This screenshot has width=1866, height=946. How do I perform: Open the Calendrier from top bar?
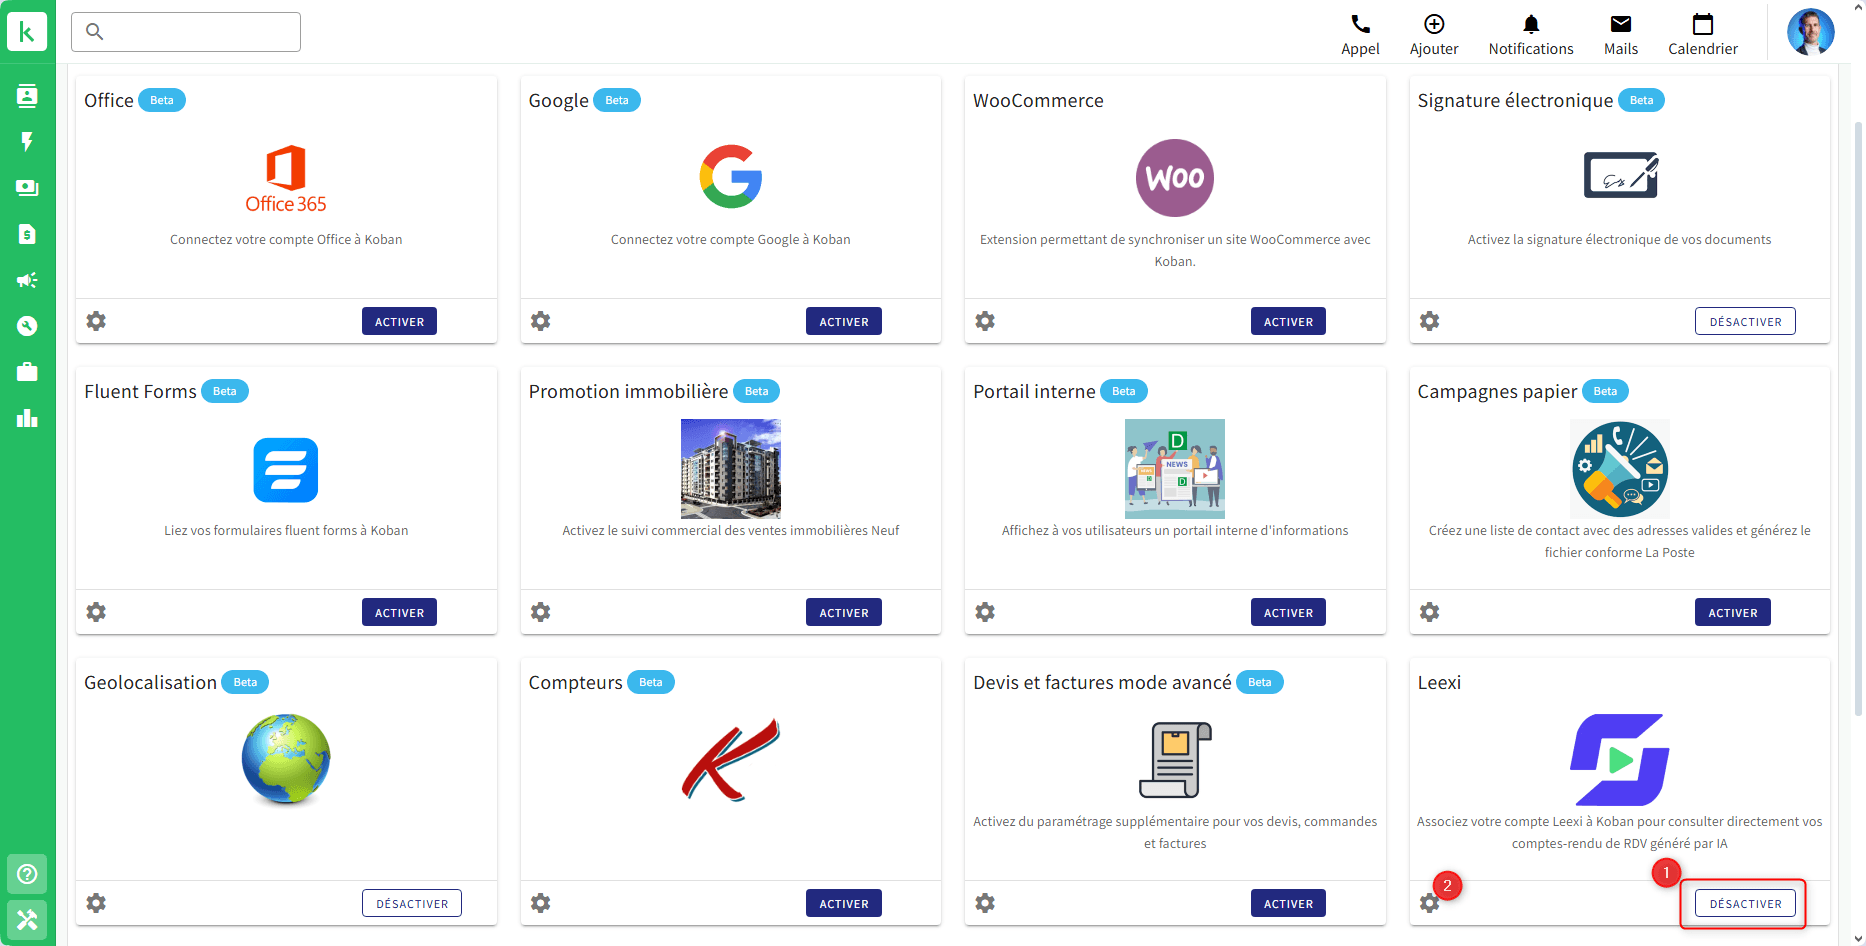[x=1702, y=35]
